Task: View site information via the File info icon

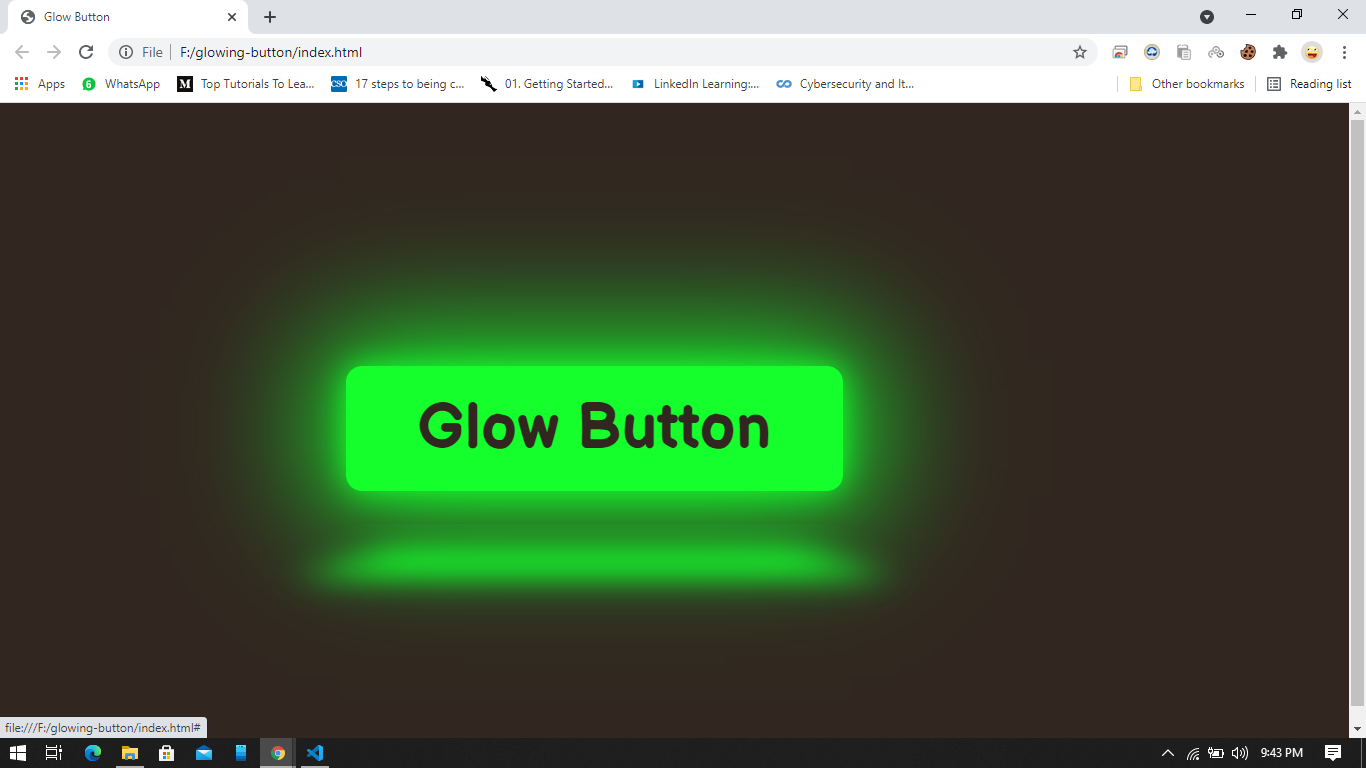Action: [x=126, y=52]
